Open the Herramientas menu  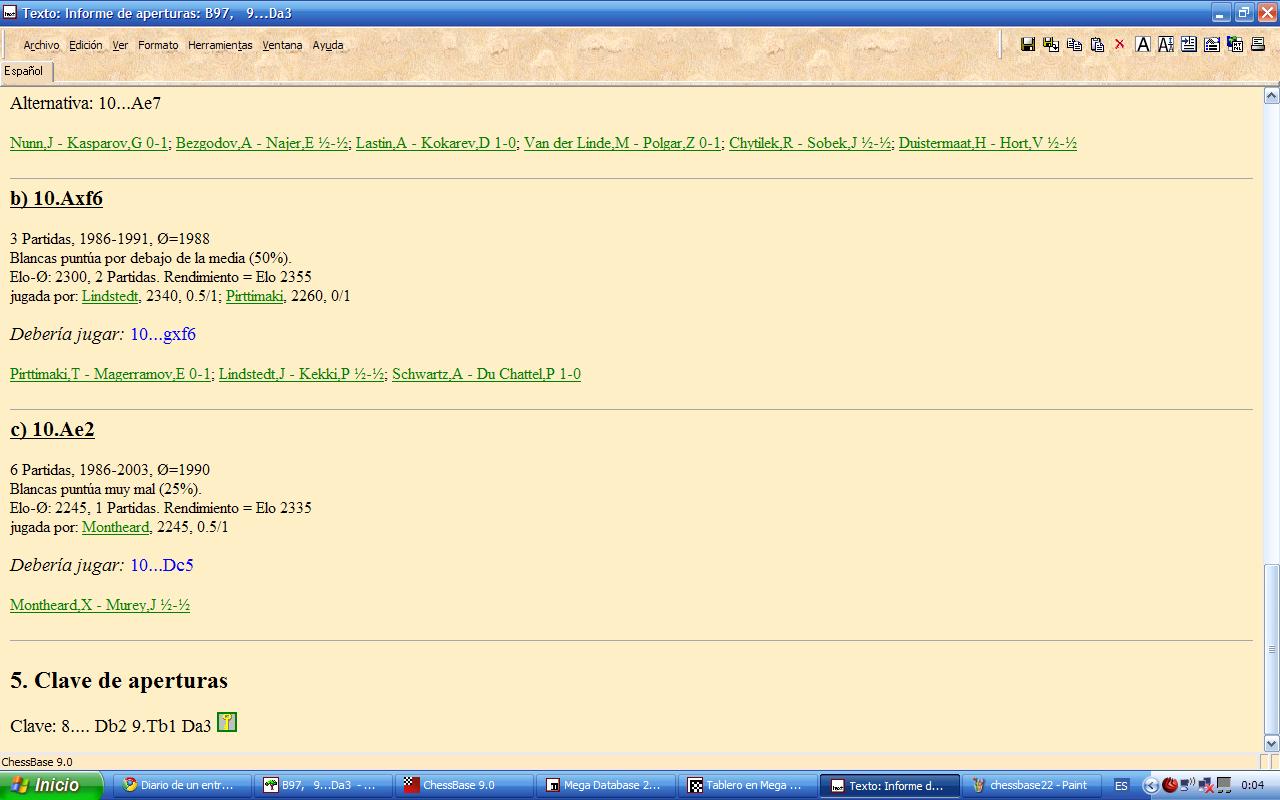tap(220, 45)
